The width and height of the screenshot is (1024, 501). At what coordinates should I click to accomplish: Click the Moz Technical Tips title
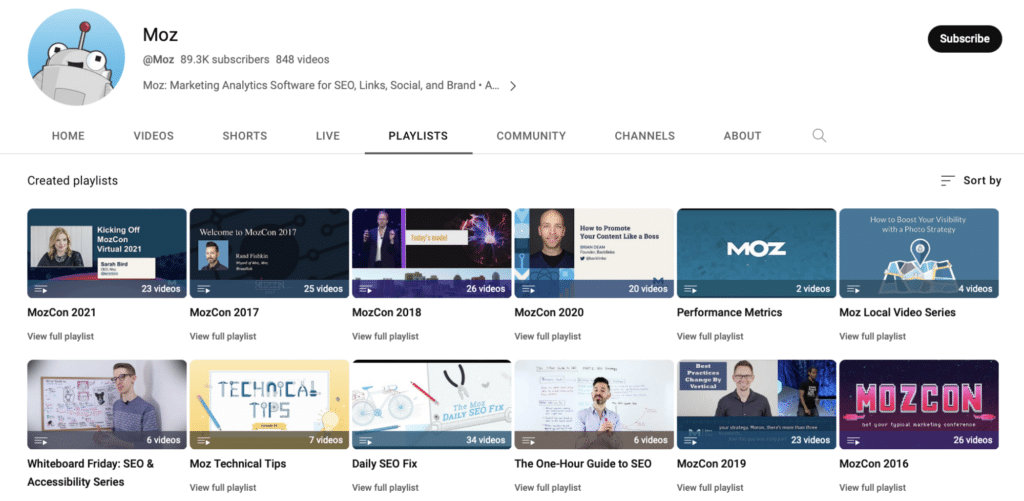pyautogui.click(x=238, y=464)
